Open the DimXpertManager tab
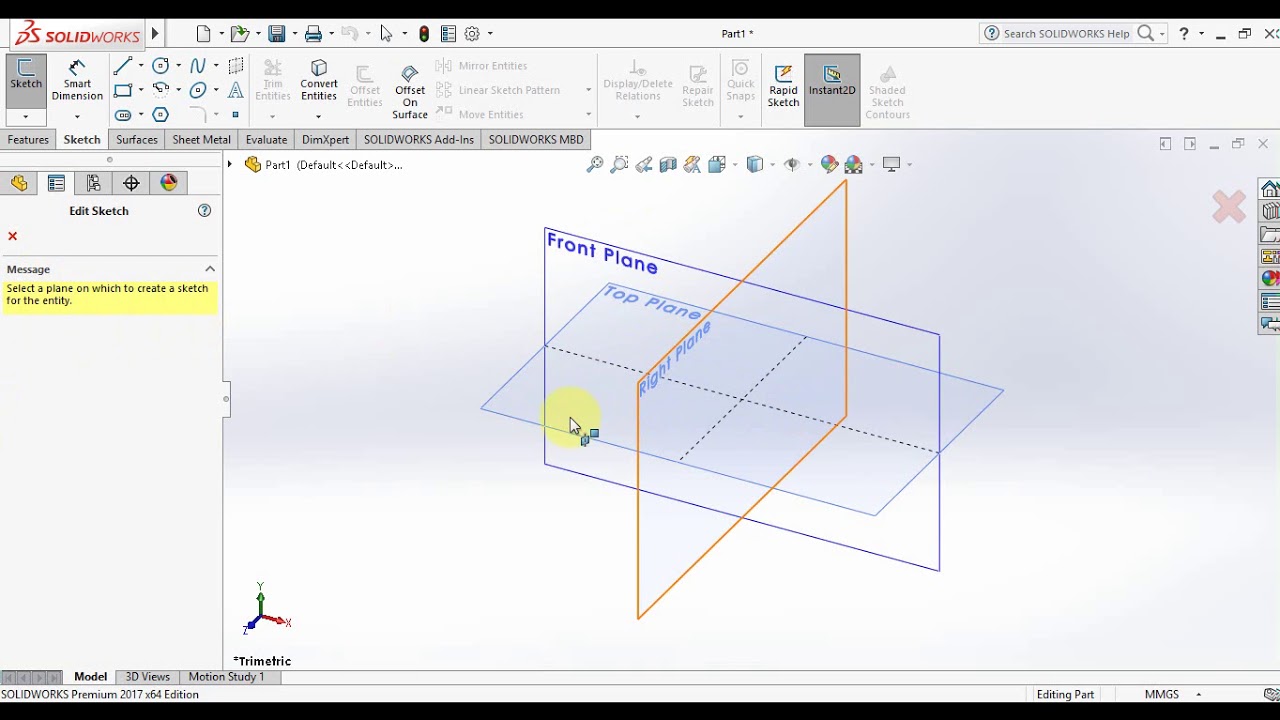Viewport: 1280px width, 720px height. click(x=131, y=183)
